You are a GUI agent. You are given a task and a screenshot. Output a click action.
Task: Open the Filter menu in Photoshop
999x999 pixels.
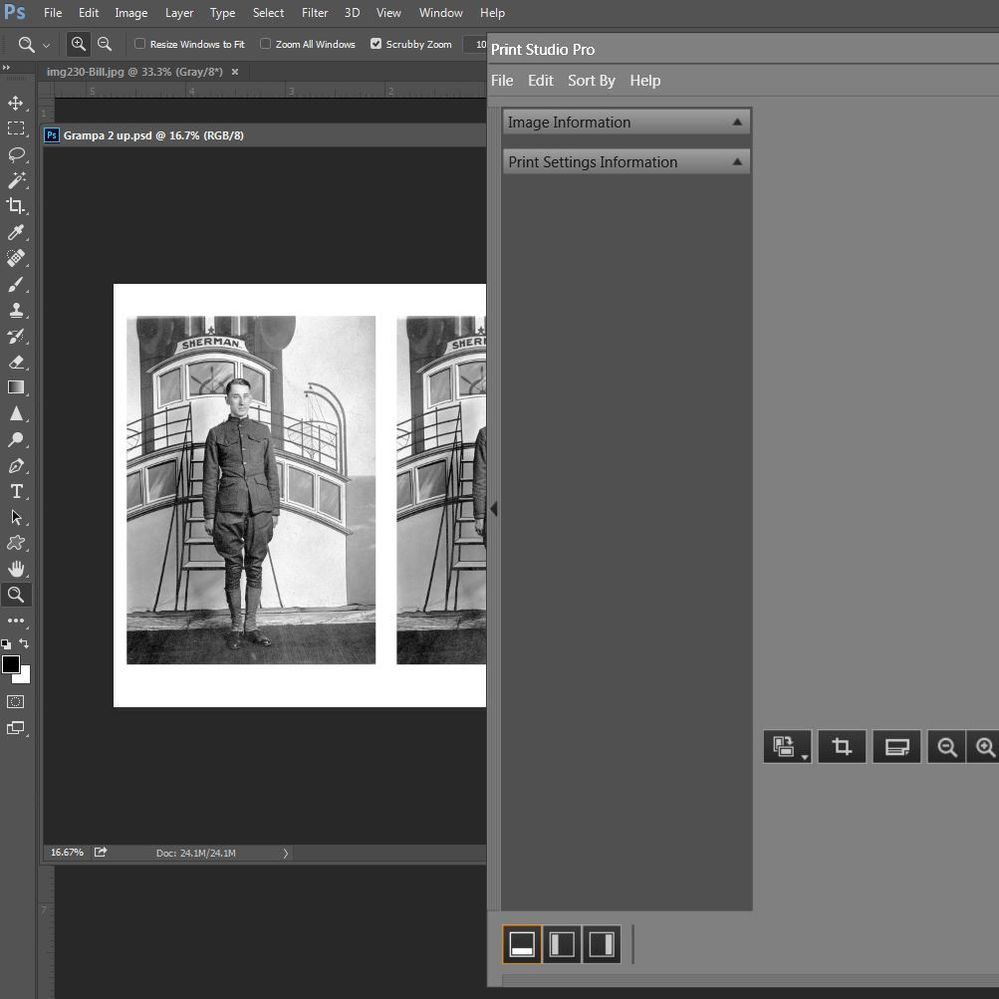(314, 13)
